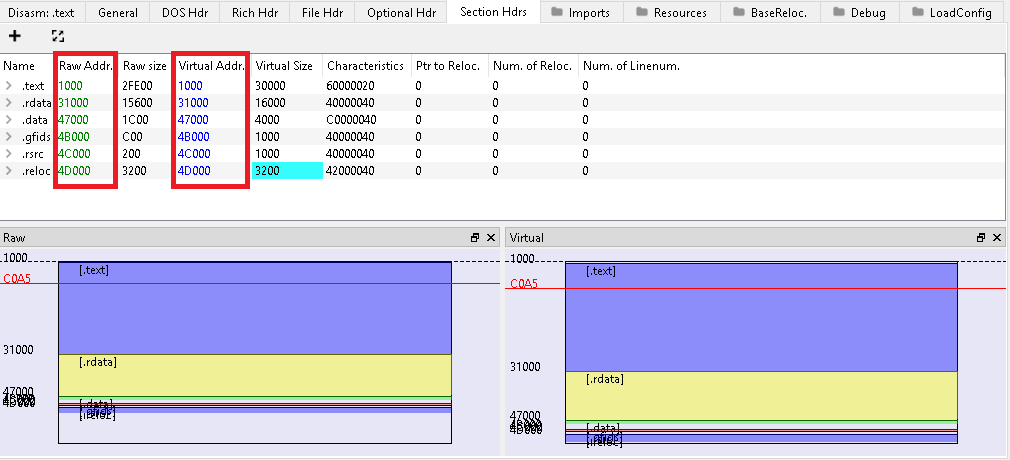Select raw size 1C00 of .data
This screenshot has width=1010, height=460.
[x=135, y=119]
